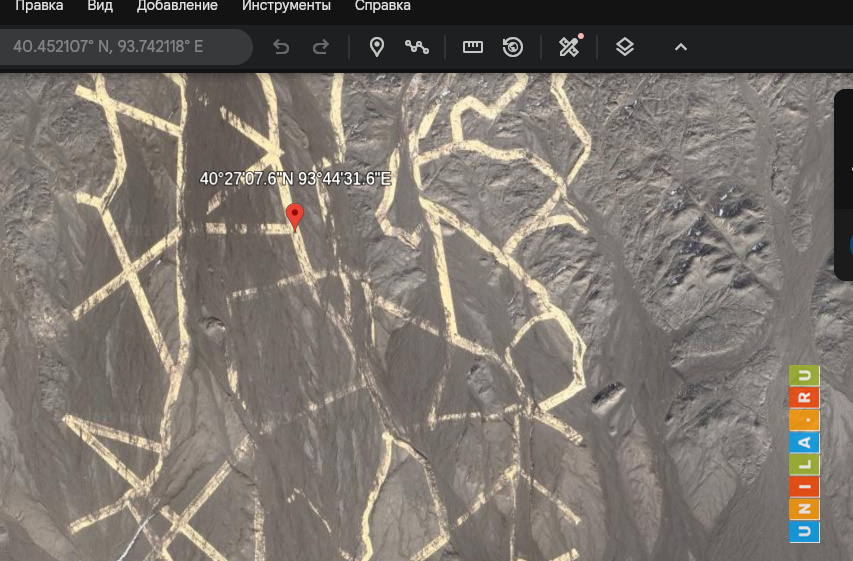Open the Добавление menu

(x=177, y=6)
